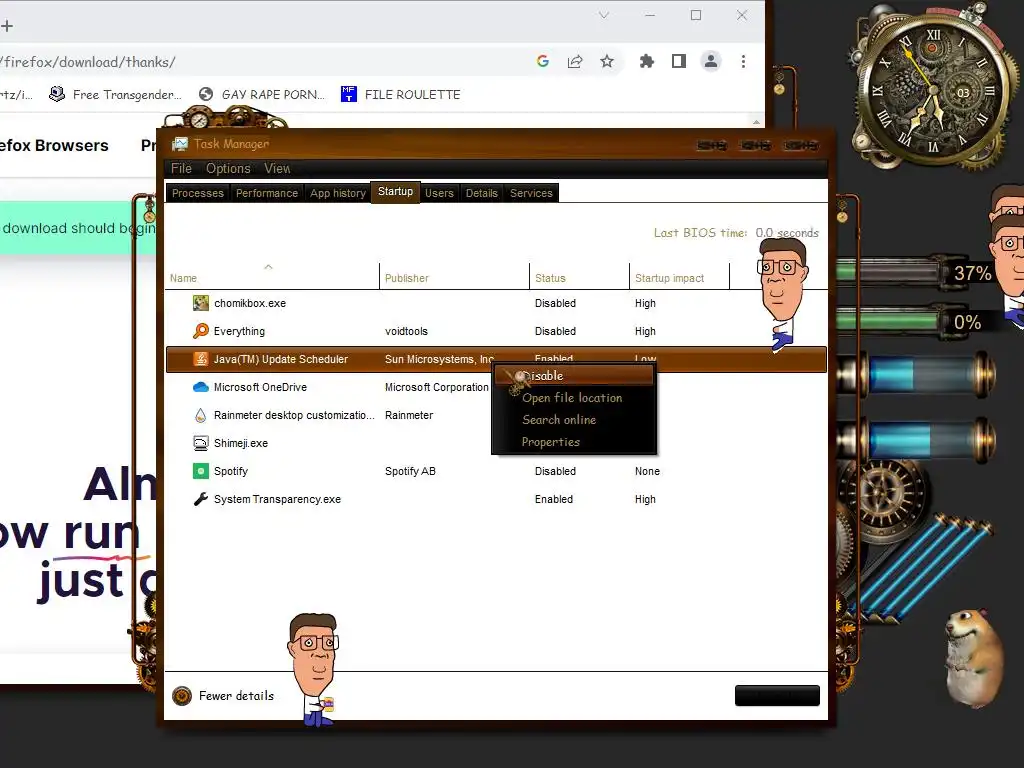Click the Microsoft OneDrive cloud icon
Viewport: 1024px width, 768px height.
coord(200,387)
